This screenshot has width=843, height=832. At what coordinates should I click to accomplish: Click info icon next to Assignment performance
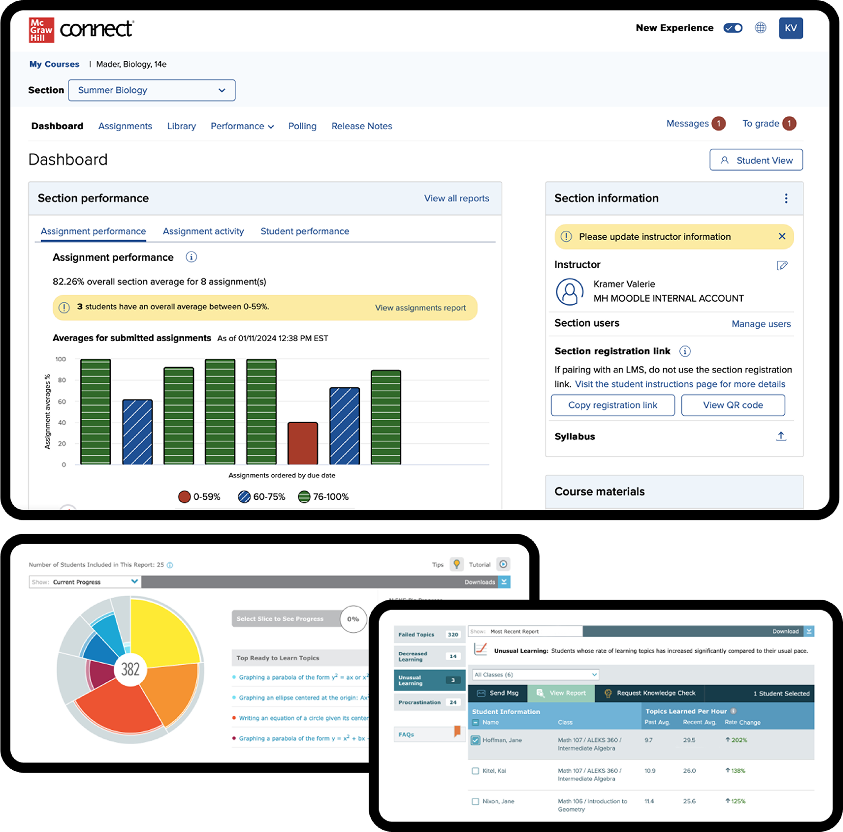click(x=192, y=258)
